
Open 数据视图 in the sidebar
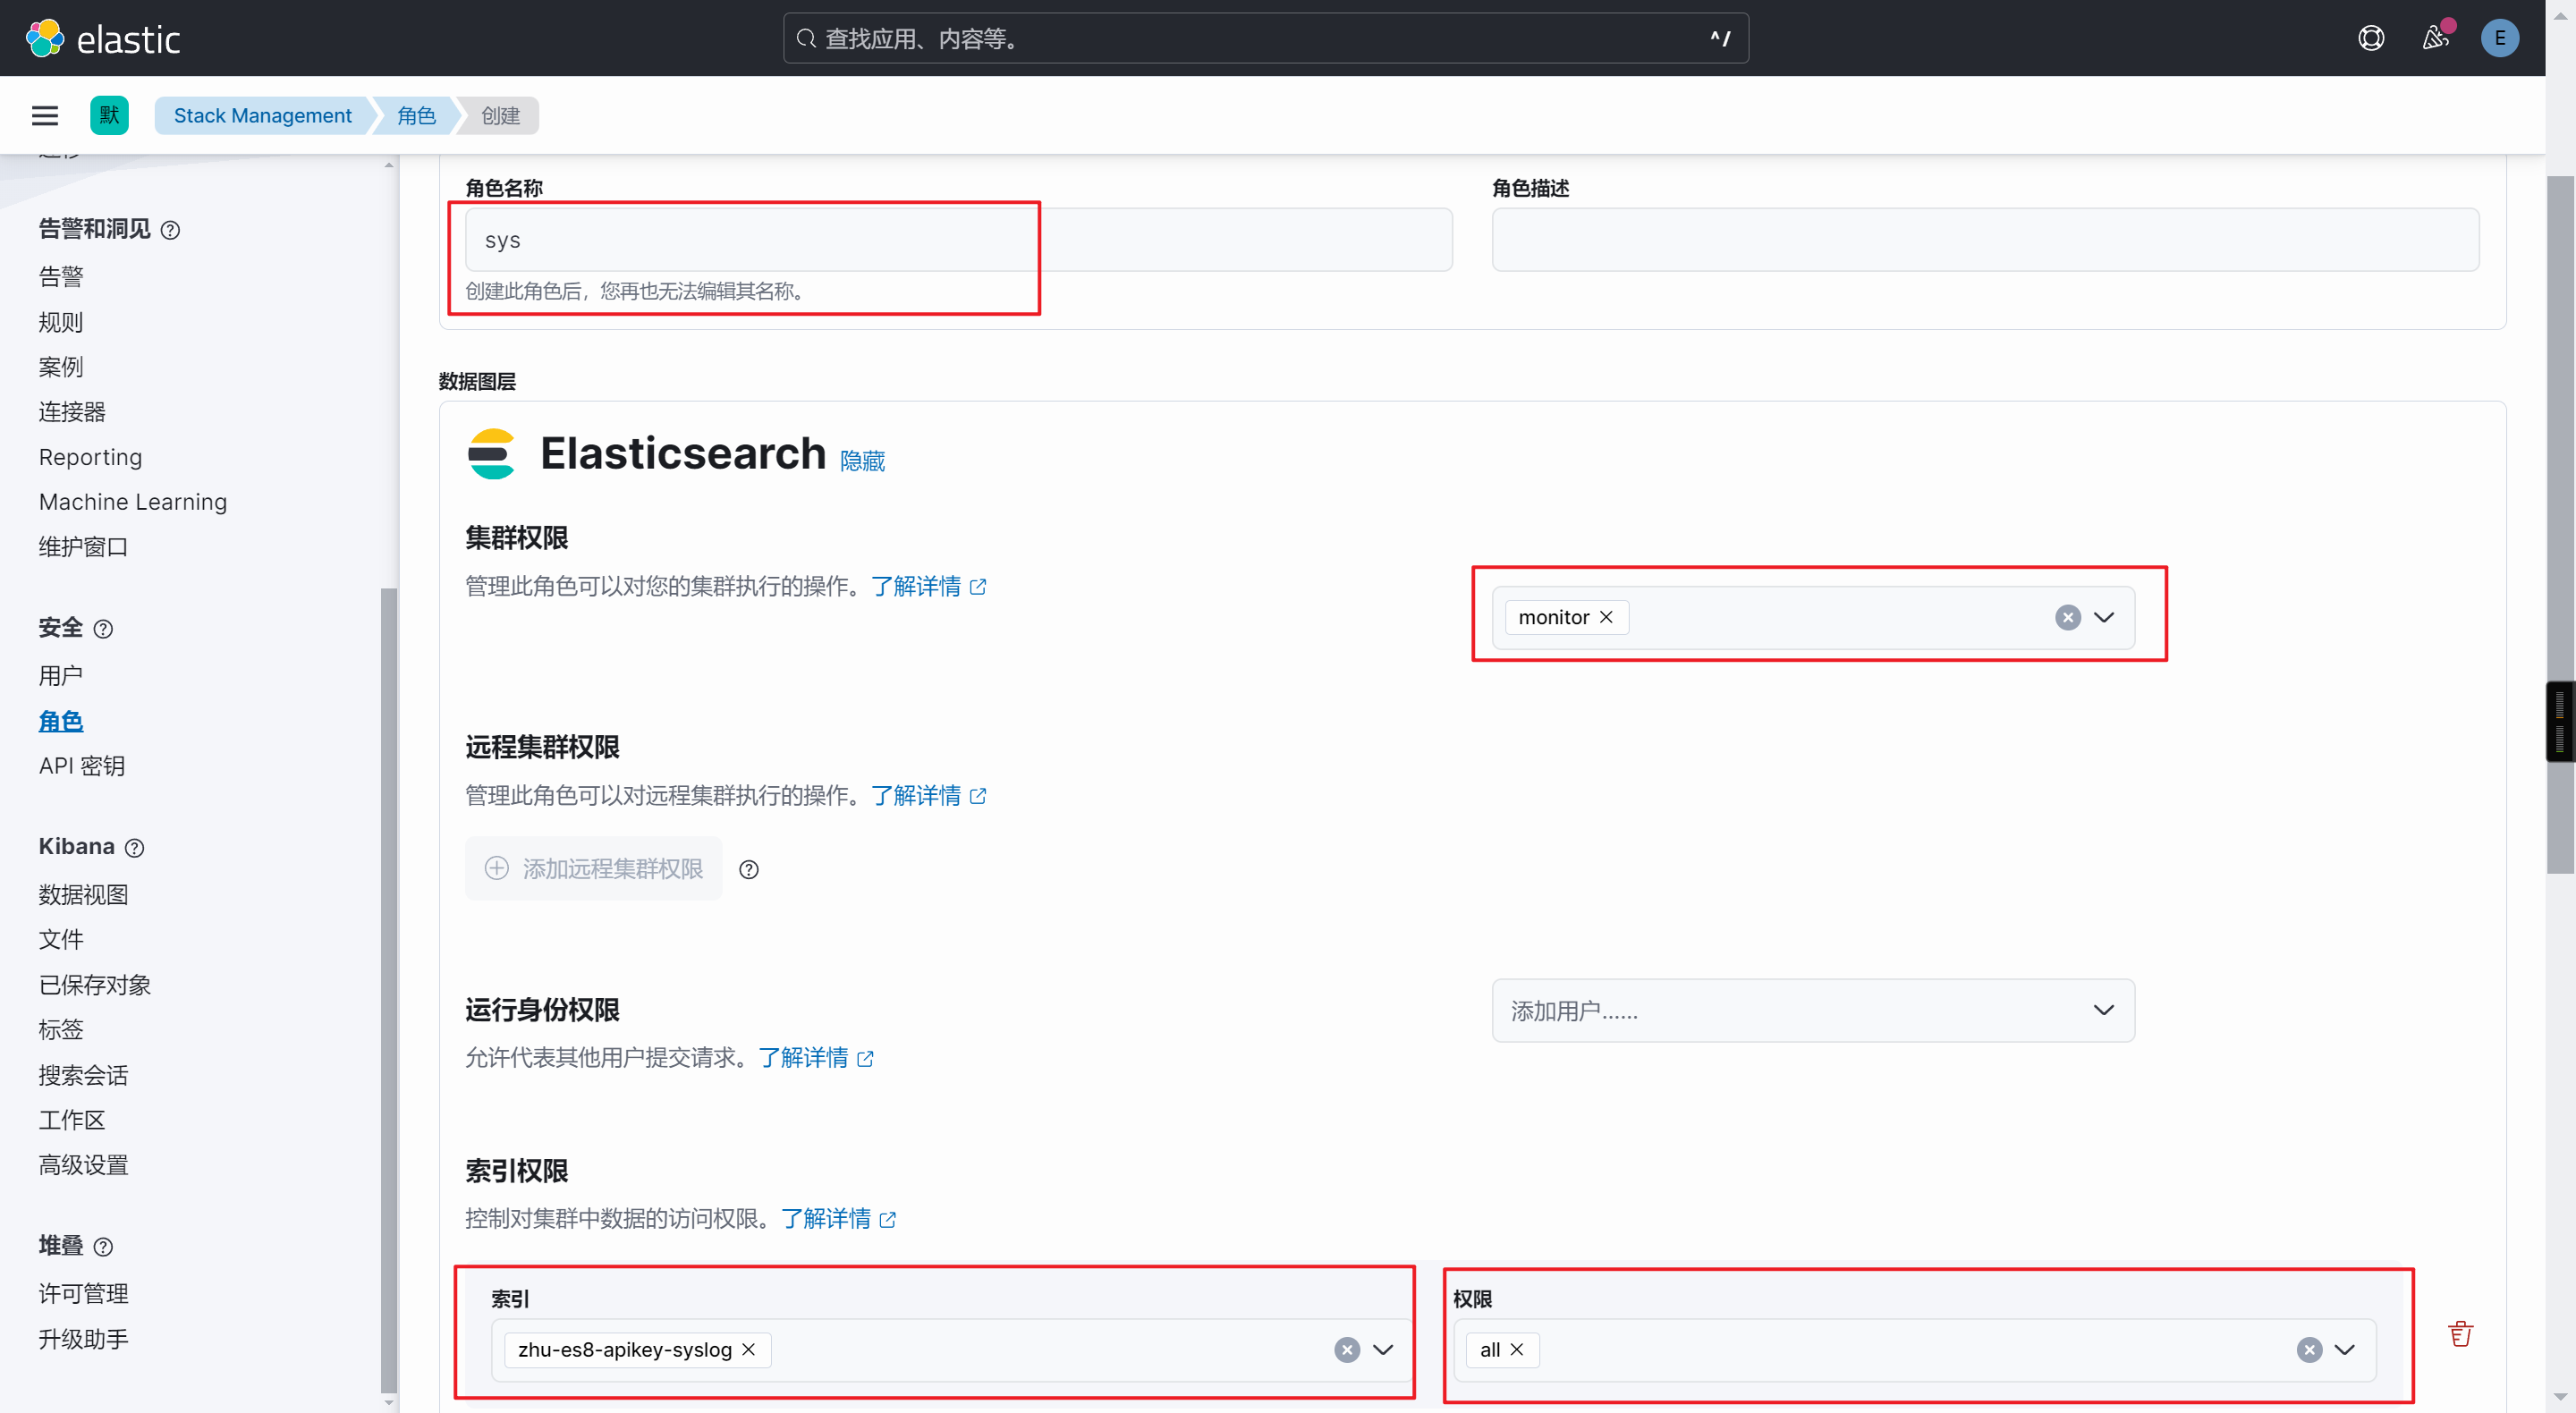[x=83, y=895]
